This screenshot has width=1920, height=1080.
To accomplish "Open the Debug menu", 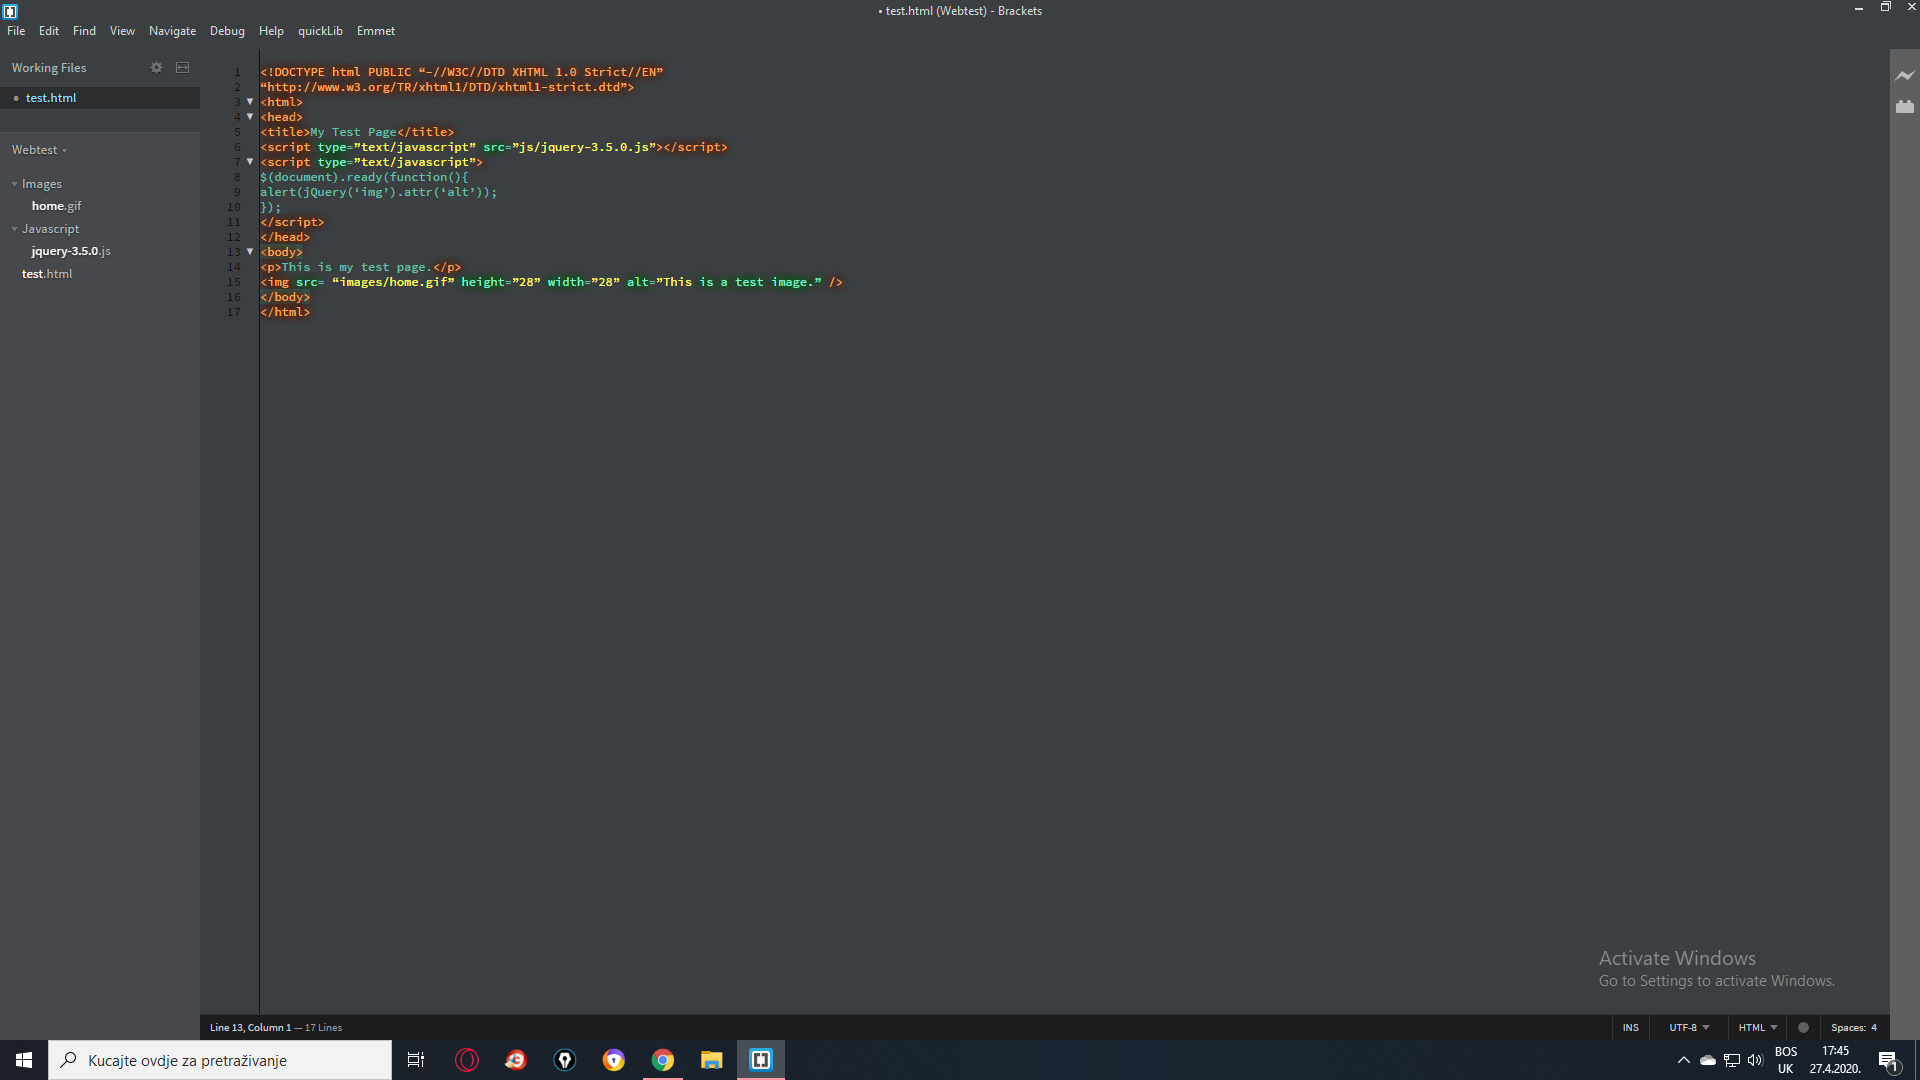I will click(227, 31).
